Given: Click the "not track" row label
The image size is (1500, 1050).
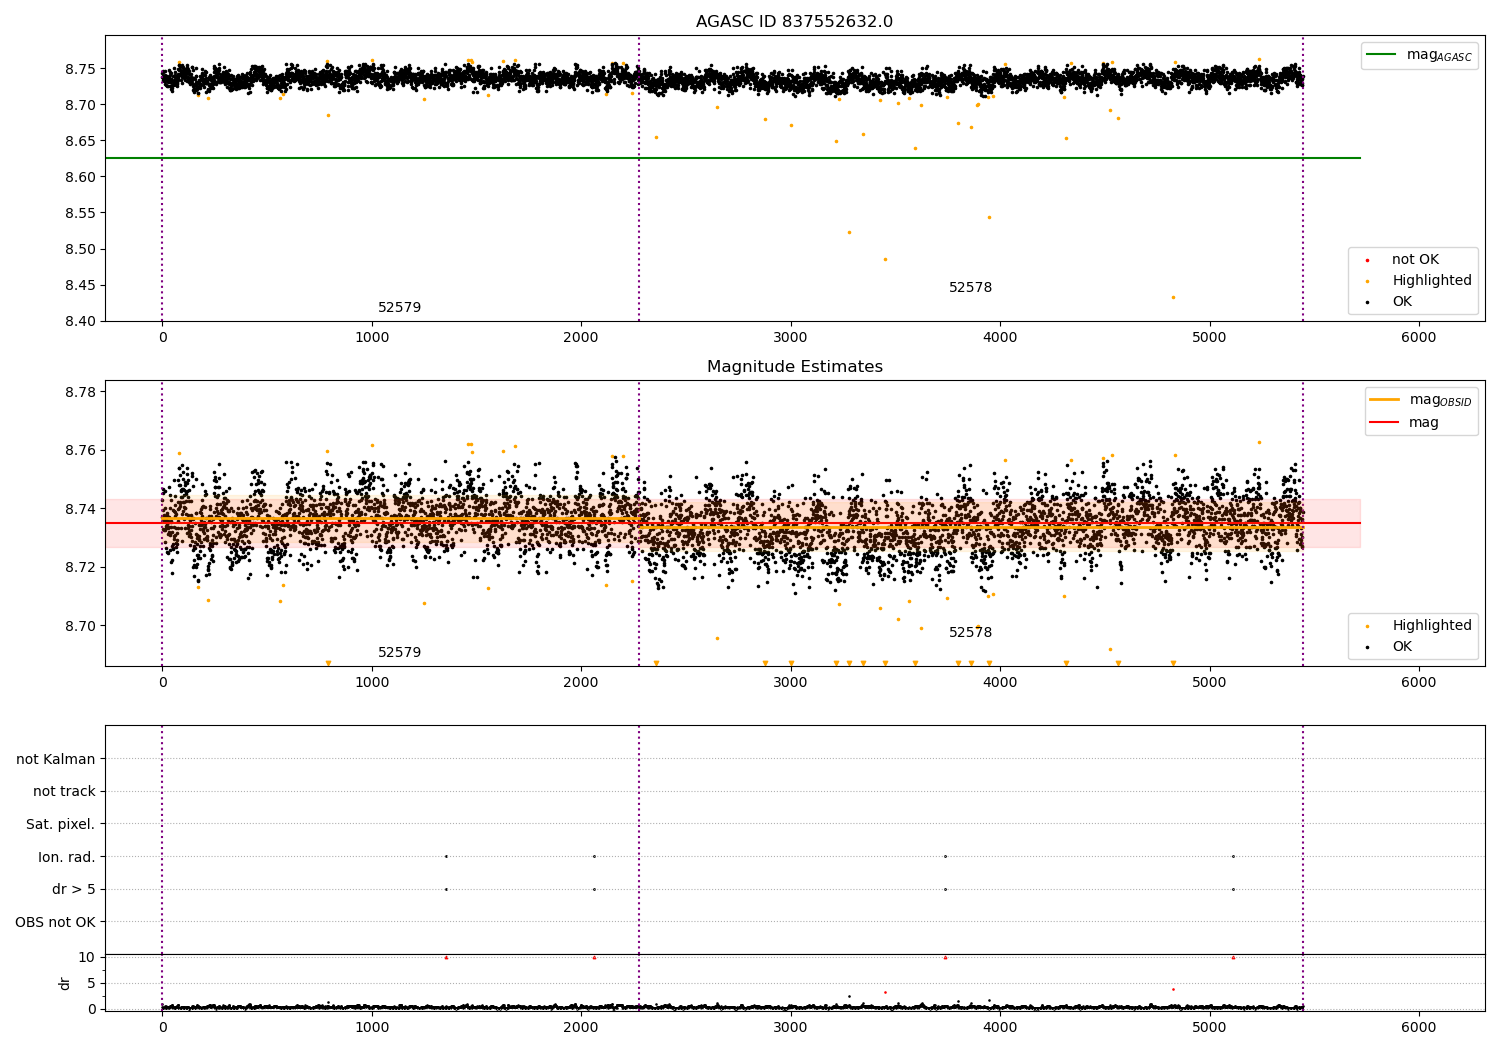Looking at the screenshot, I should click(64, 792).
